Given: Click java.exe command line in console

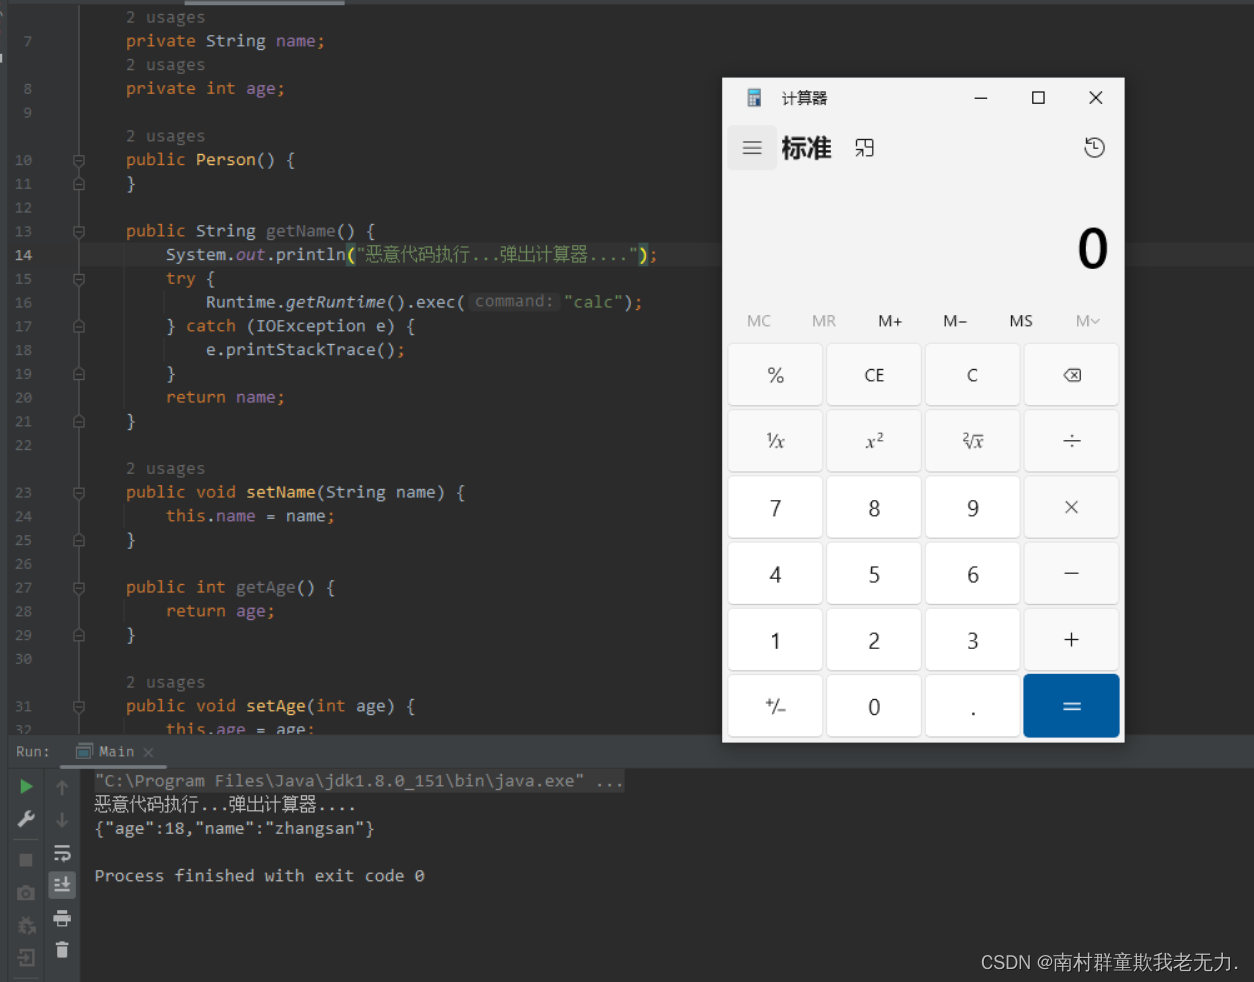Looking at the screenshot, I should (359, 780).
